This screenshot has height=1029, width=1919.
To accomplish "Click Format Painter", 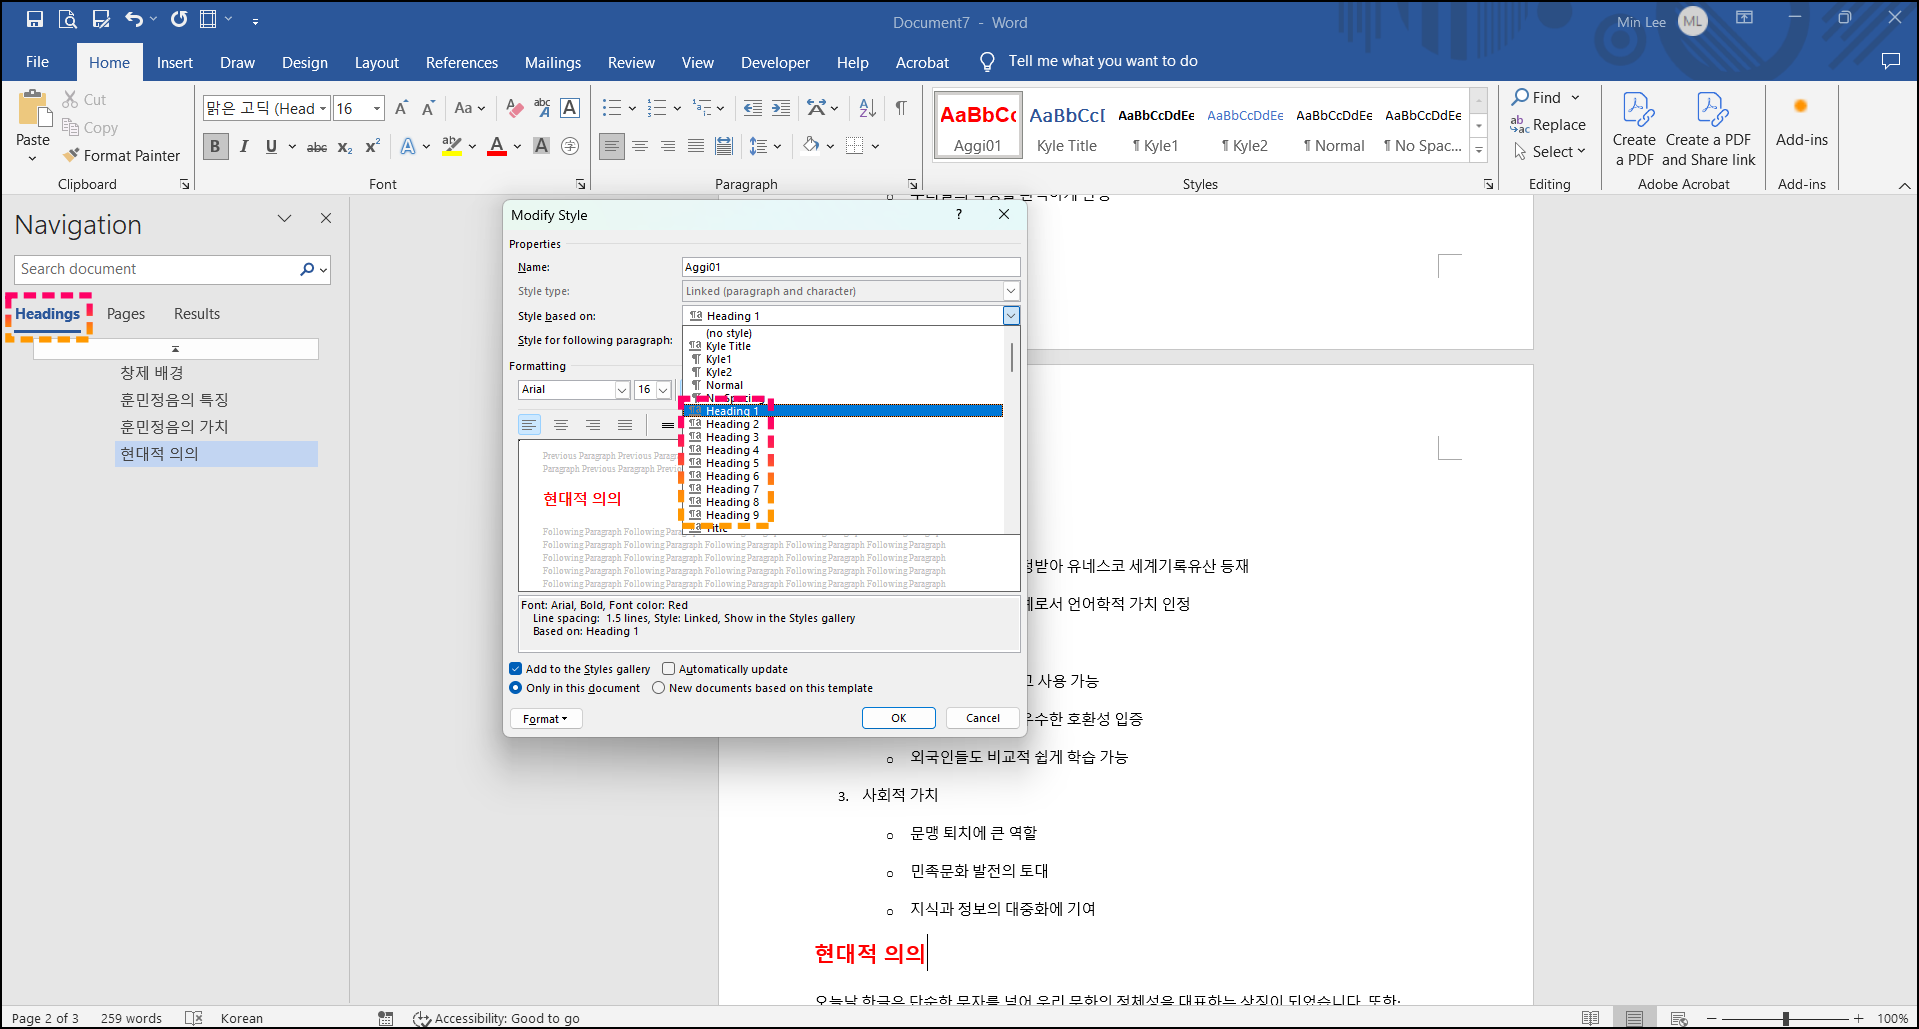I will point(121,155).
